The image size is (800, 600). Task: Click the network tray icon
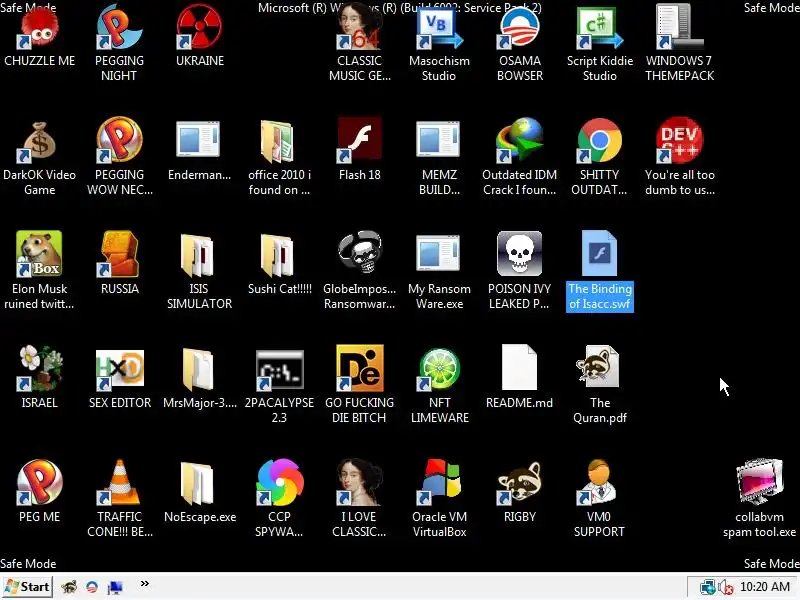[707, 587]
